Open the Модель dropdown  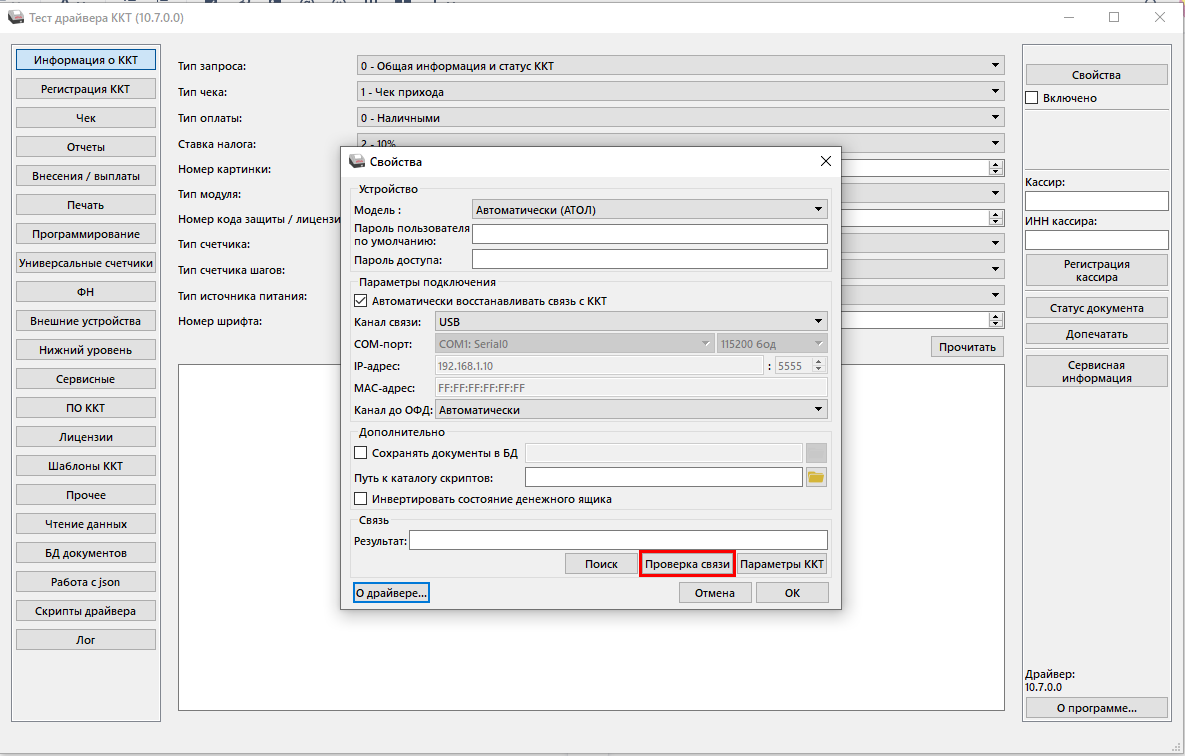[x=649, y=209]
